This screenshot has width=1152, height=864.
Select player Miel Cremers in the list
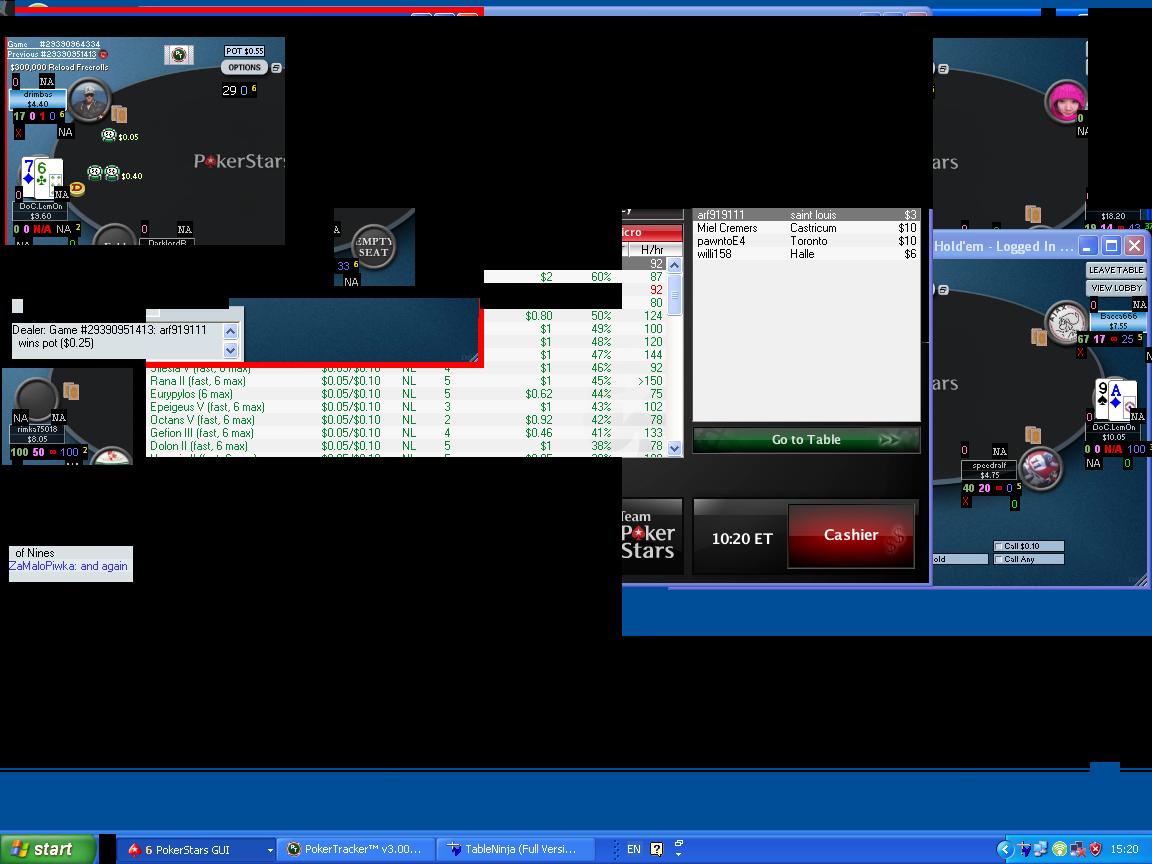[806, 228]
